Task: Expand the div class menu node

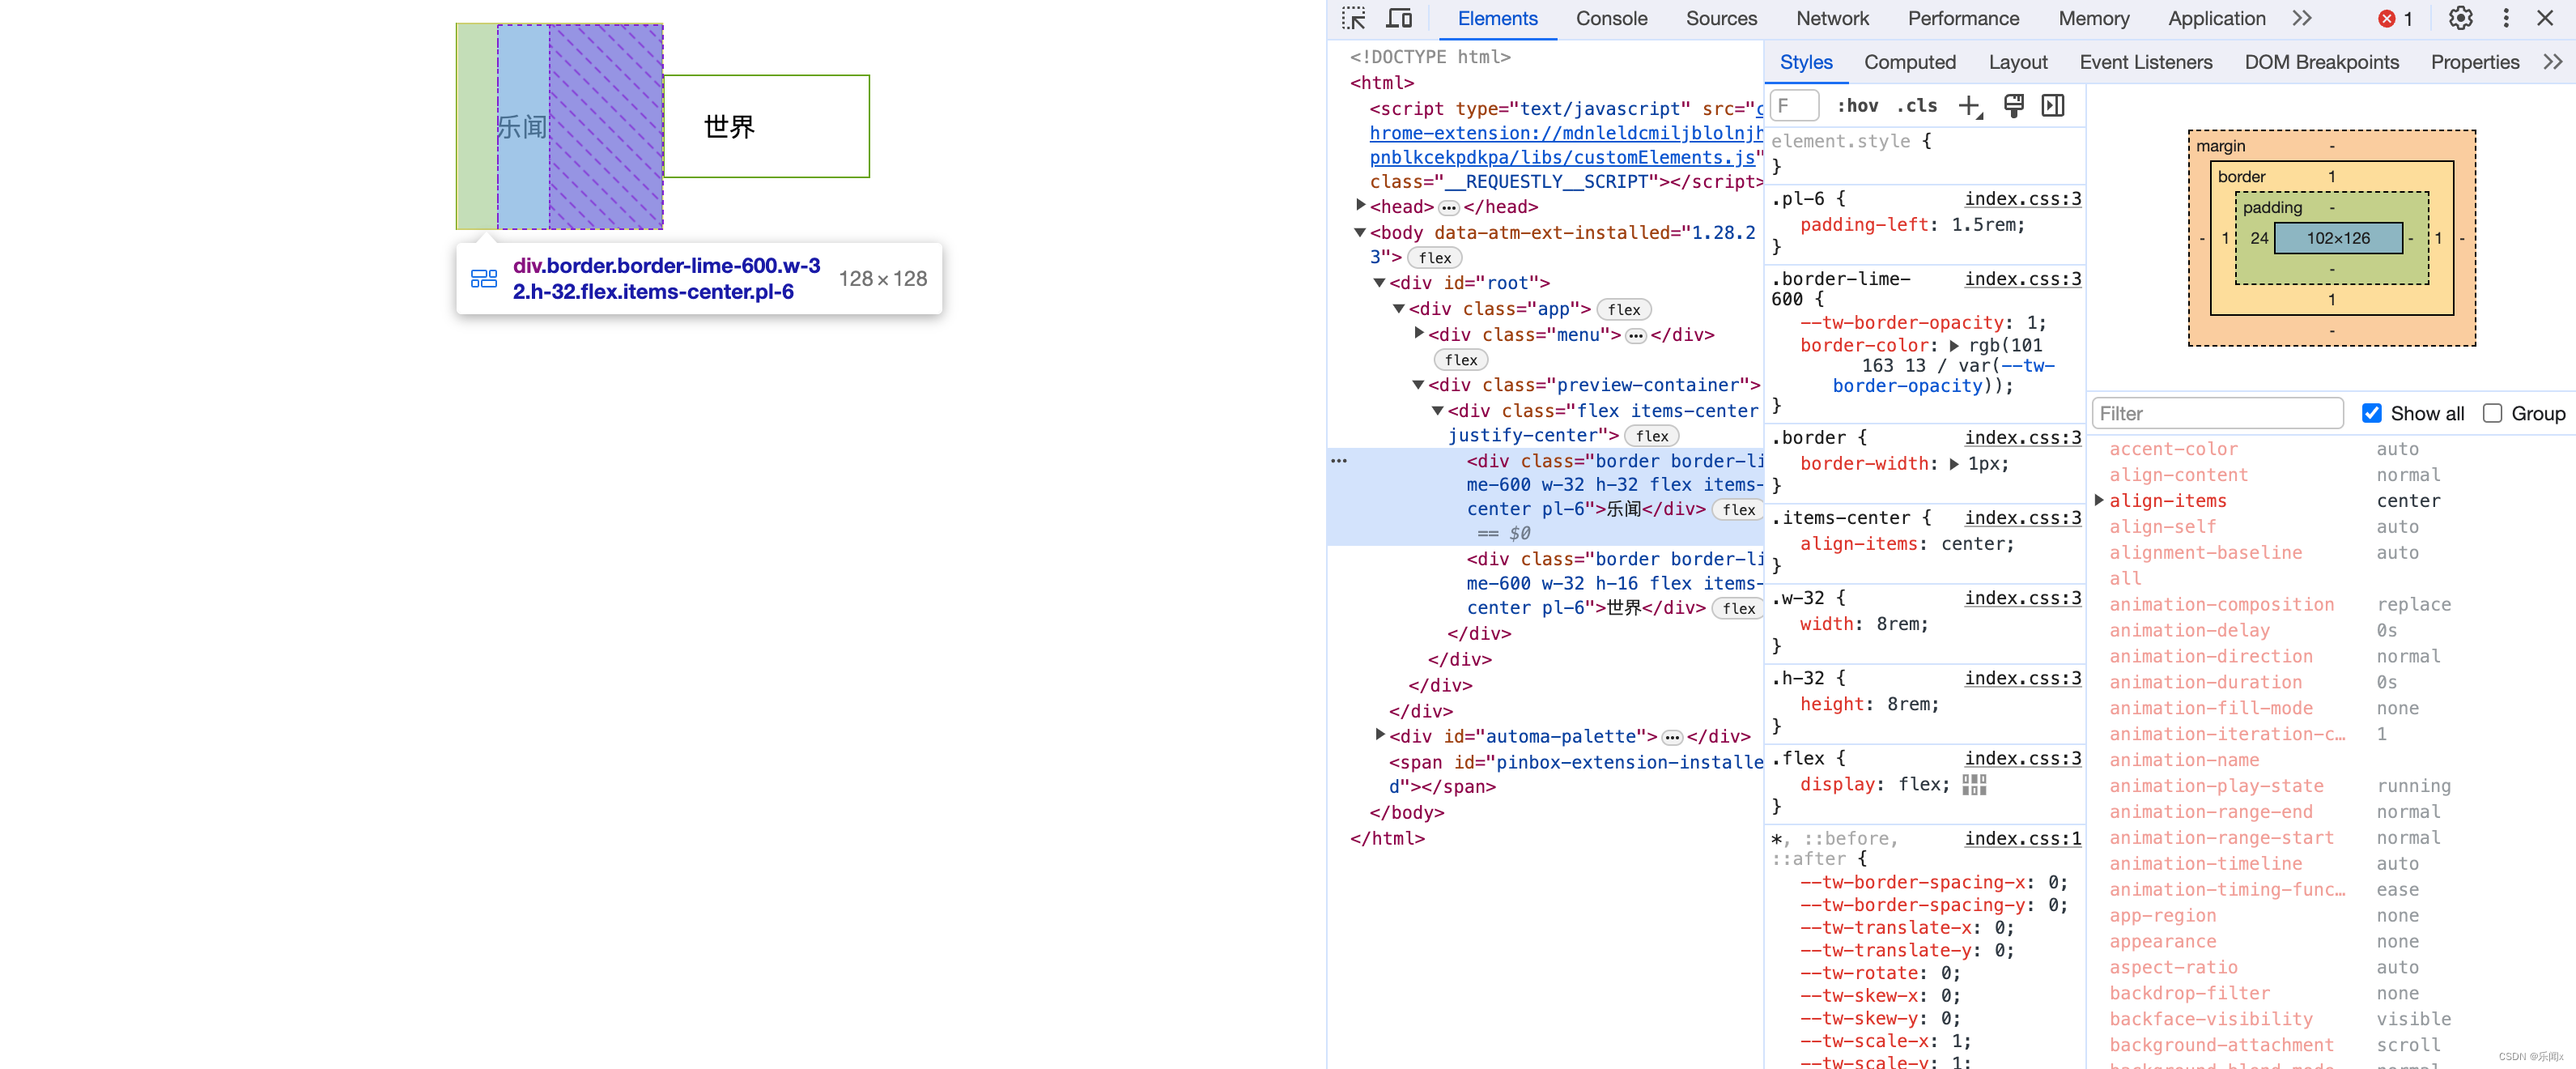Action: click(x=1418, y=334)
